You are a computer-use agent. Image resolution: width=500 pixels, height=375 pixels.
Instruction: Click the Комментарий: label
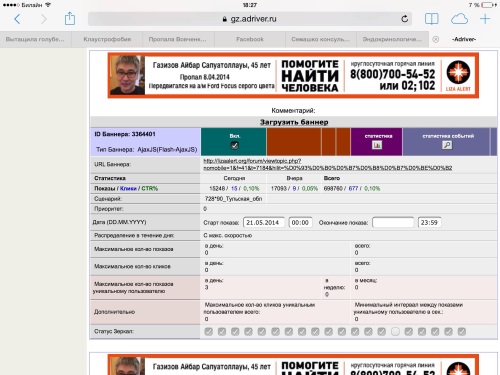point(293,110)
